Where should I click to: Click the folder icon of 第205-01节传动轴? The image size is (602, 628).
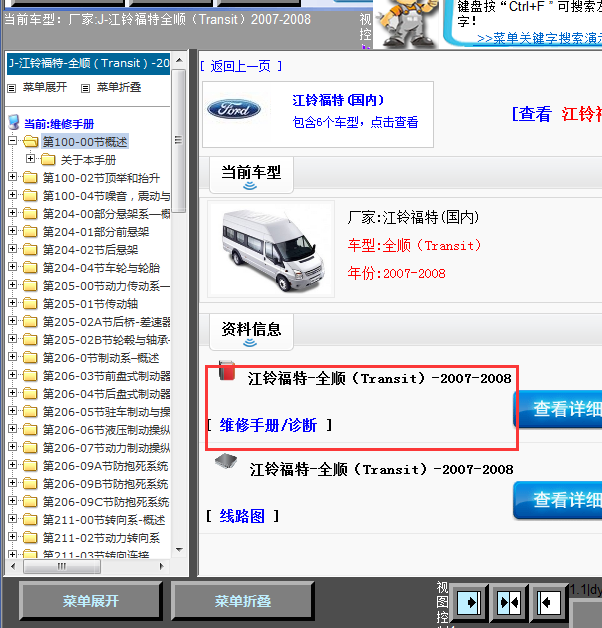[x=30, y=304]
